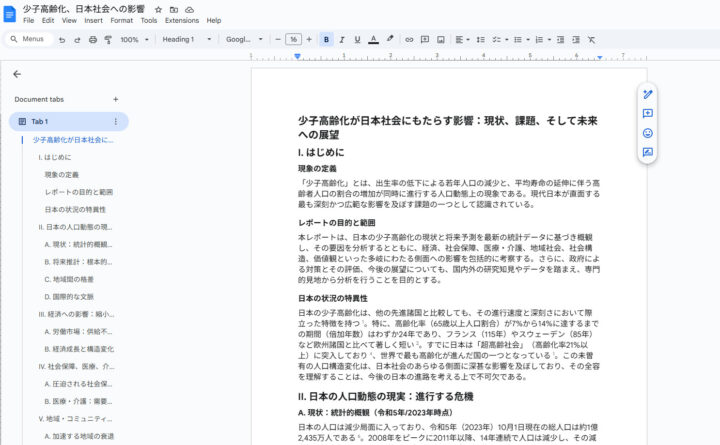
Task: Increase paragraph indent
Action: click(576, 40)
